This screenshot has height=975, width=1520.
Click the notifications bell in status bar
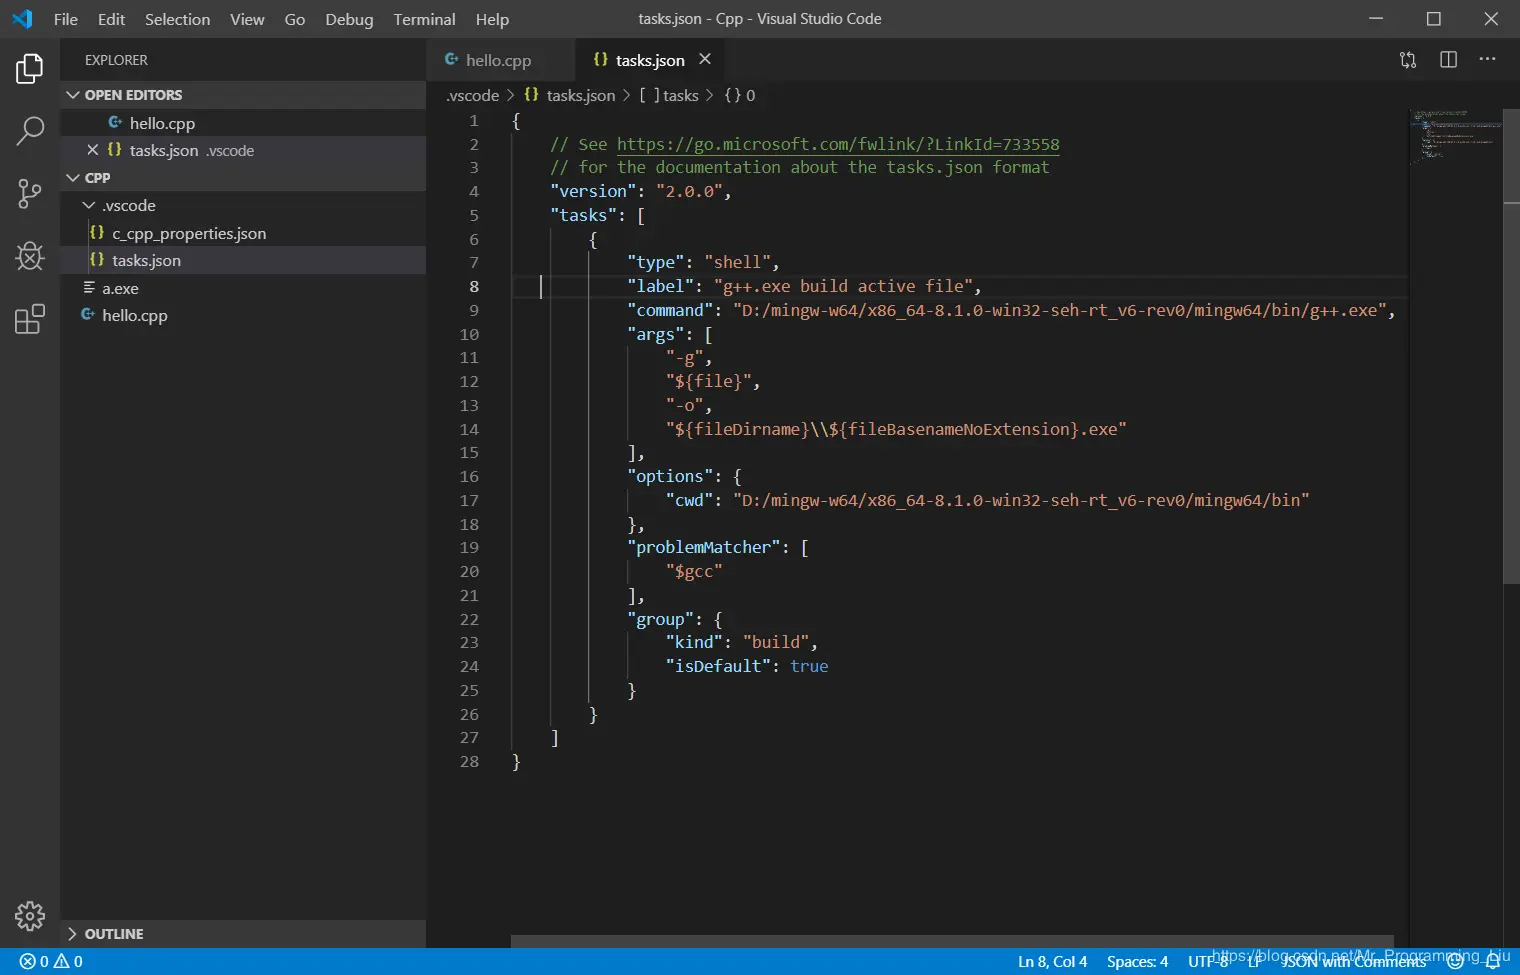1493,962
